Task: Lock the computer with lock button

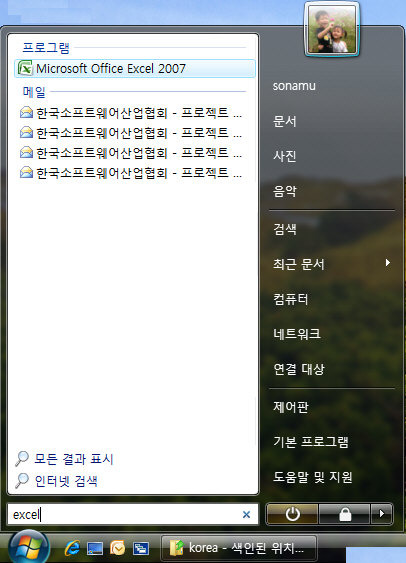Action: 345,514
